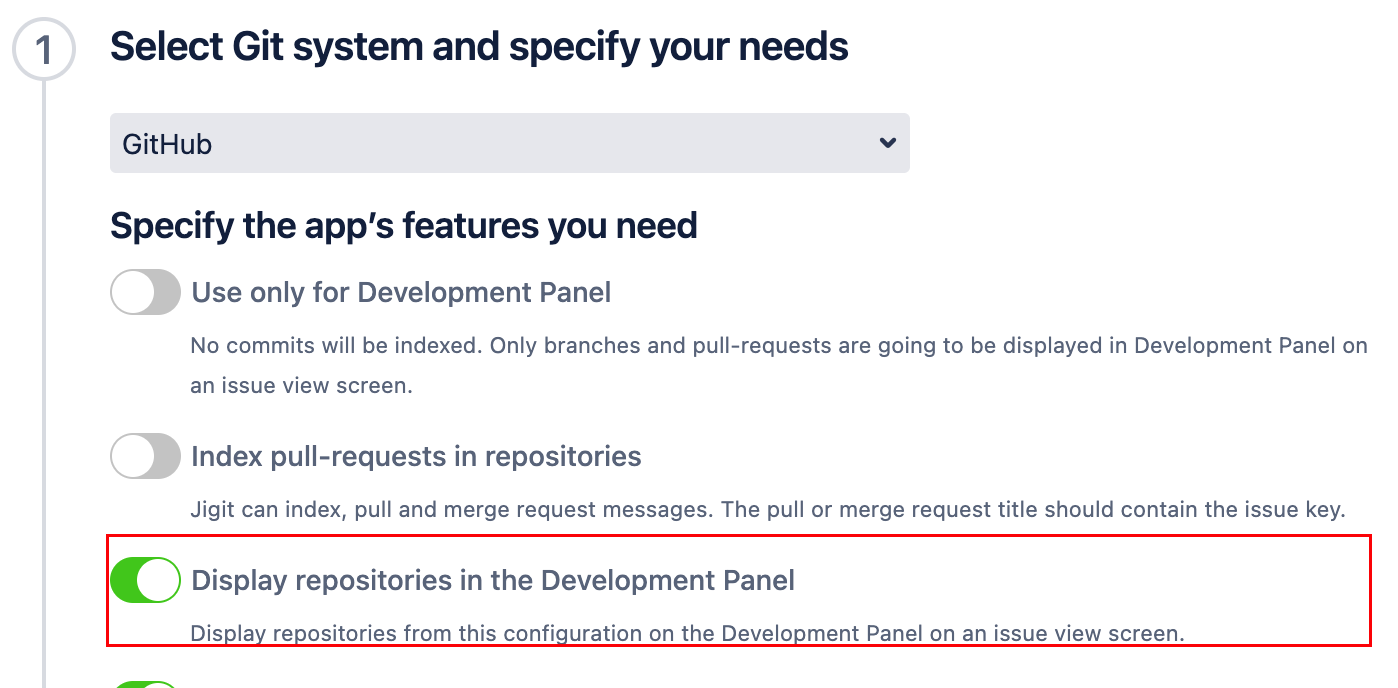Click the 'Specify the app's features you need' heading

[403, 226]
